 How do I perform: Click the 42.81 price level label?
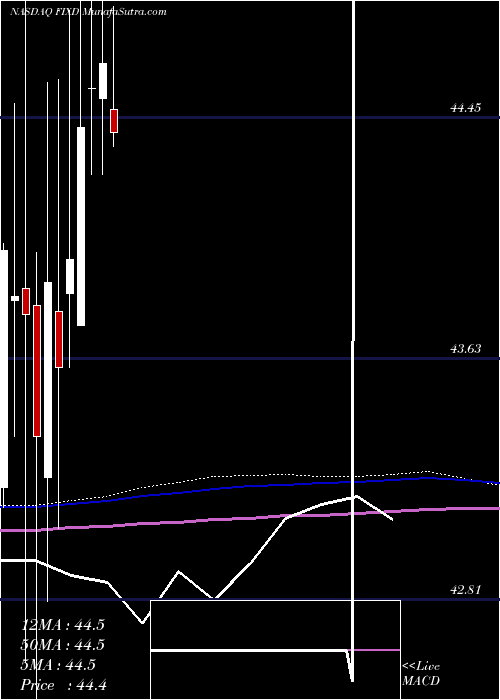466,590
